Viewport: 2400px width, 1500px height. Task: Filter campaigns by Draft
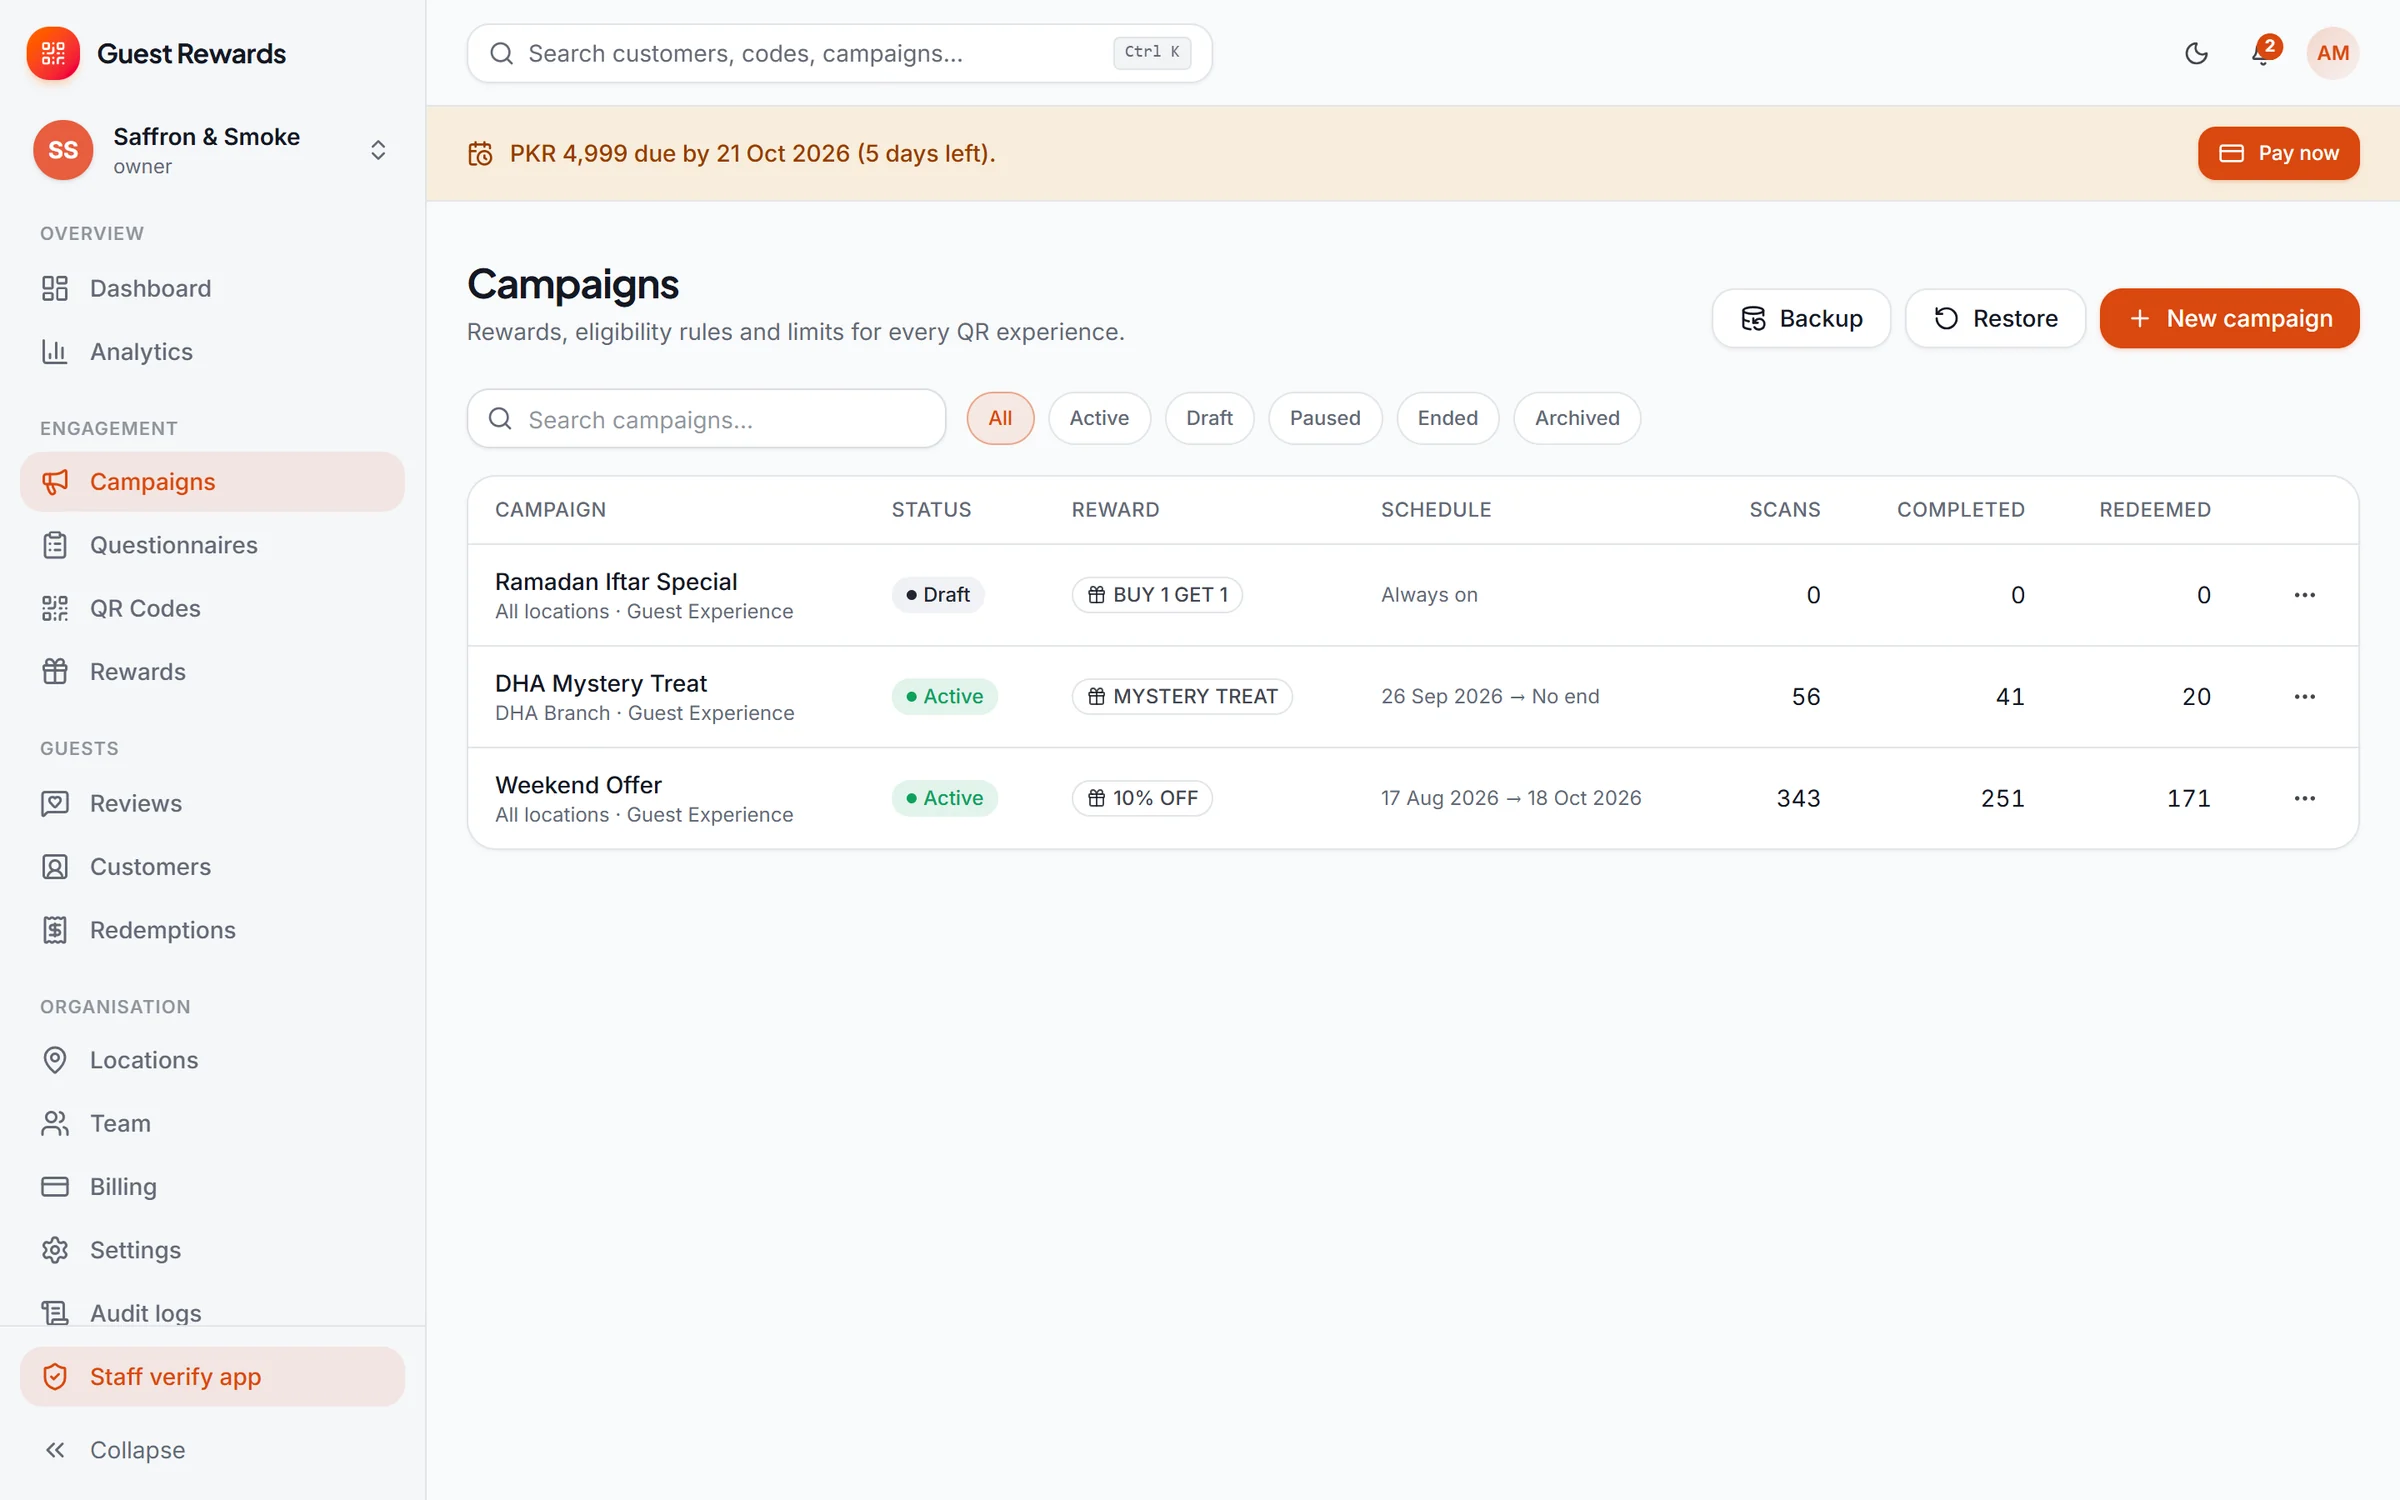tap(1209, 418)
